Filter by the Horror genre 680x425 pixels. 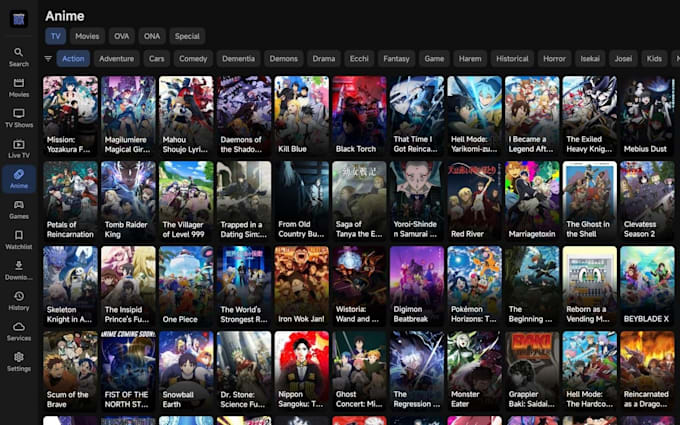pos(554,59)
